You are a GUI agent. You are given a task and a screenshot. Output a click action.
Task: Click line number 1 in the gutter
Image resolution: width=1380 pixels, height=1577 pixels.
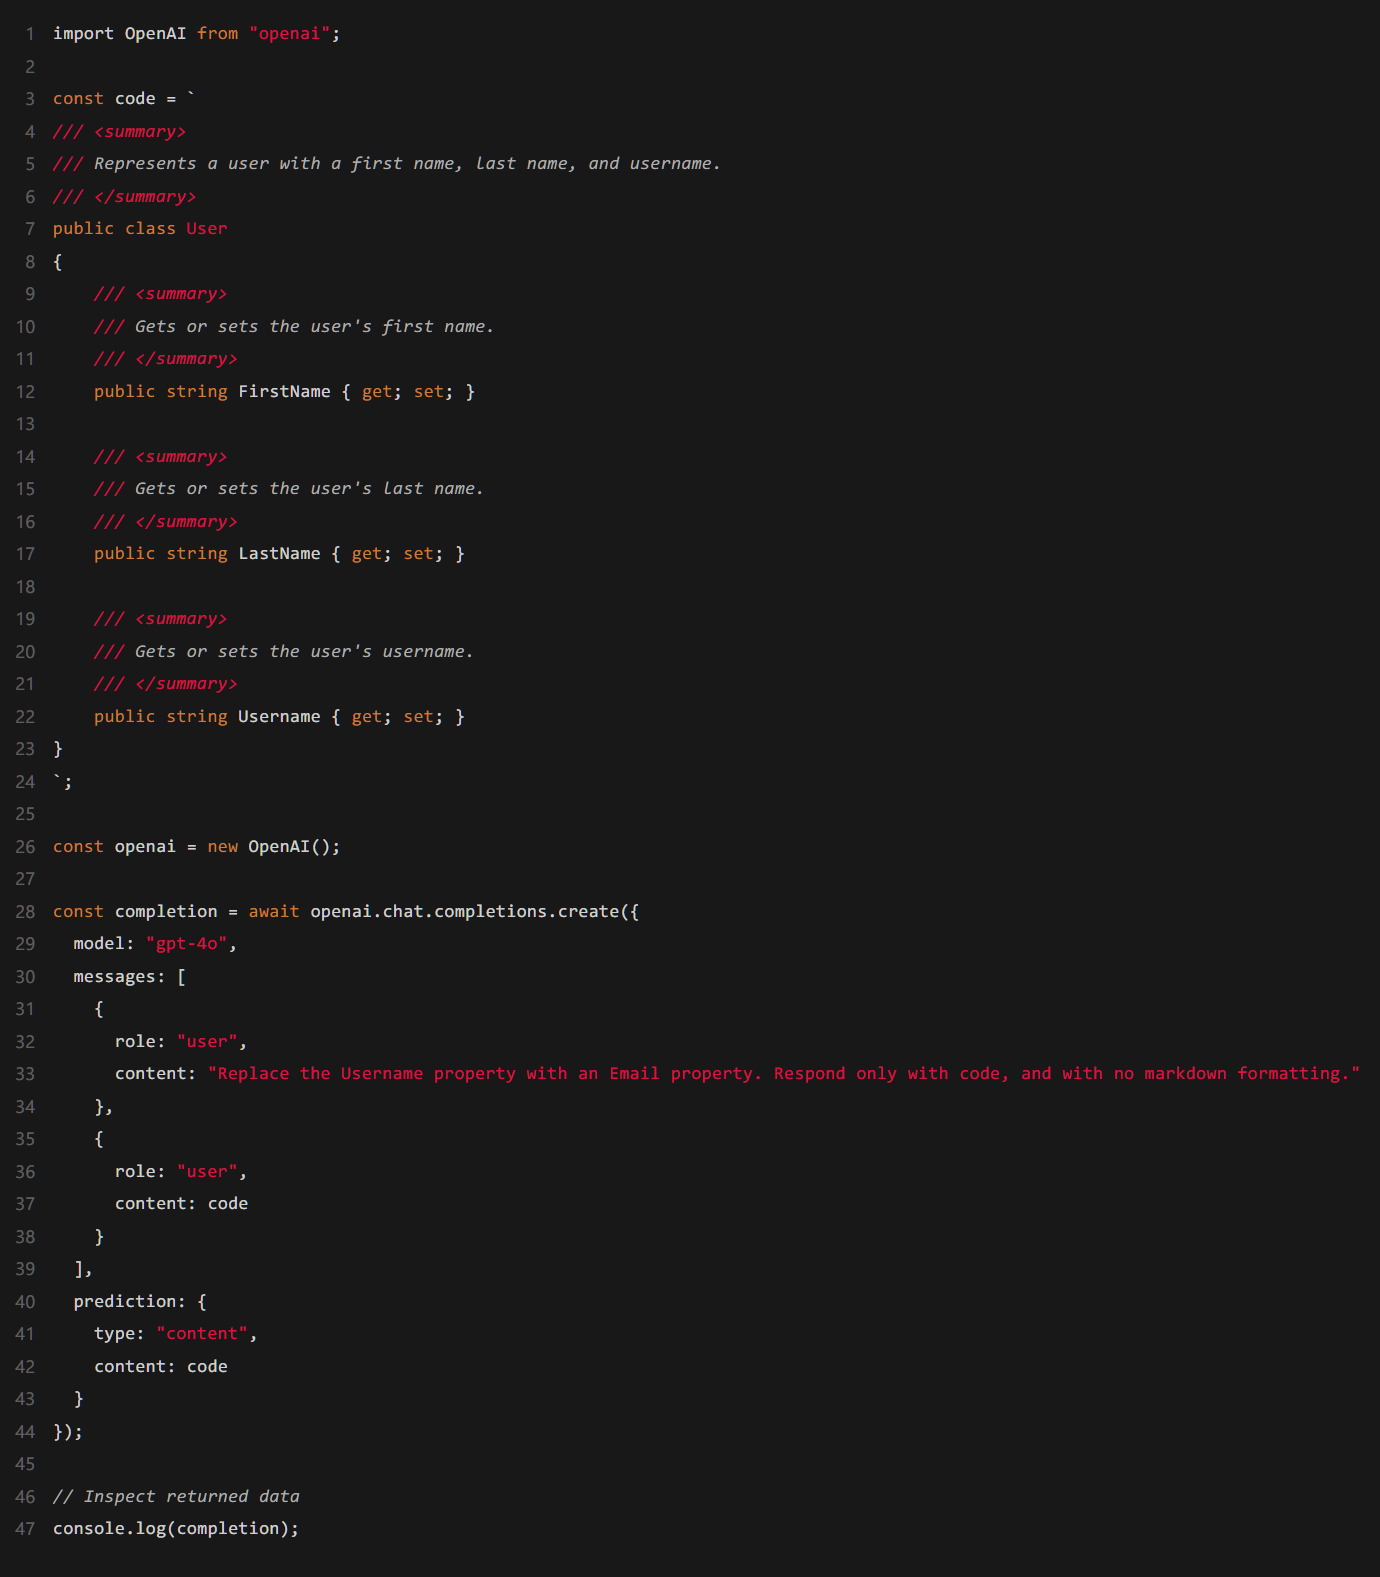tap(30, 34)
